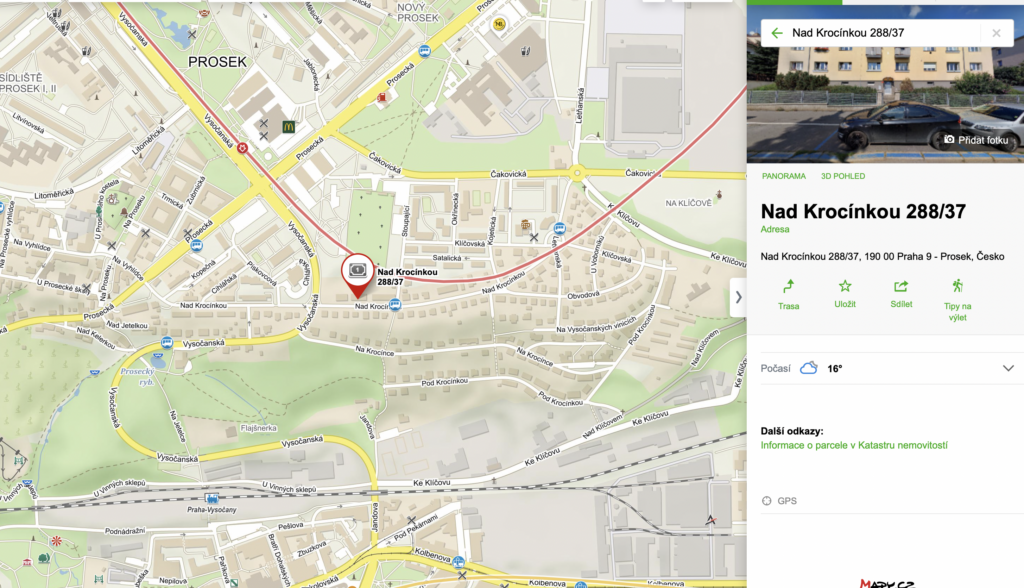Screen dimensions: 1024x588
Task: Save the place with Uložit star icon
Action: [845, 294]
